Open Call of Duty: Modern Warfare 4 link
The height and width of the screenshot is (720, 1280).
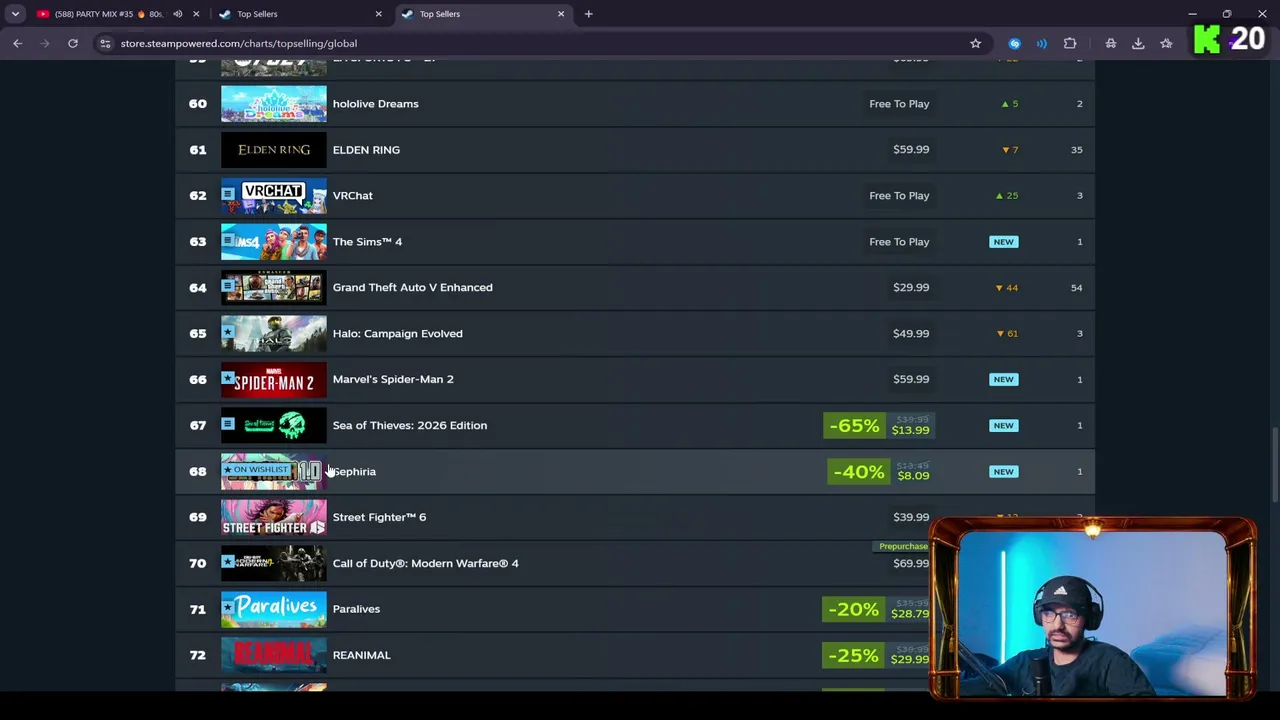coord(425,563)
